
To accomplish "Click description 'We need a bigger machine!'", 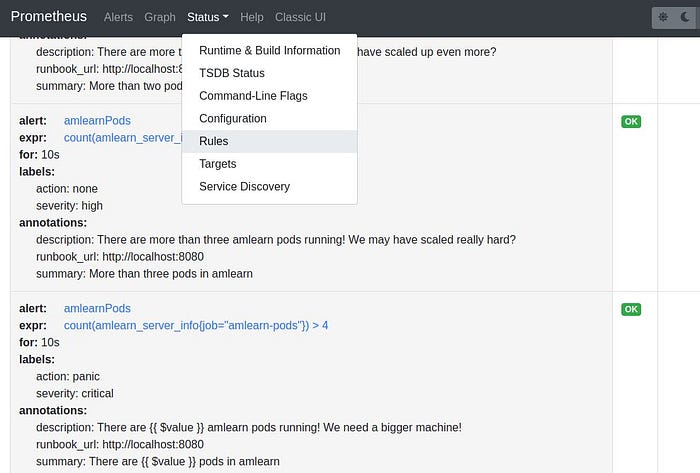I will [x=249, y=427].
